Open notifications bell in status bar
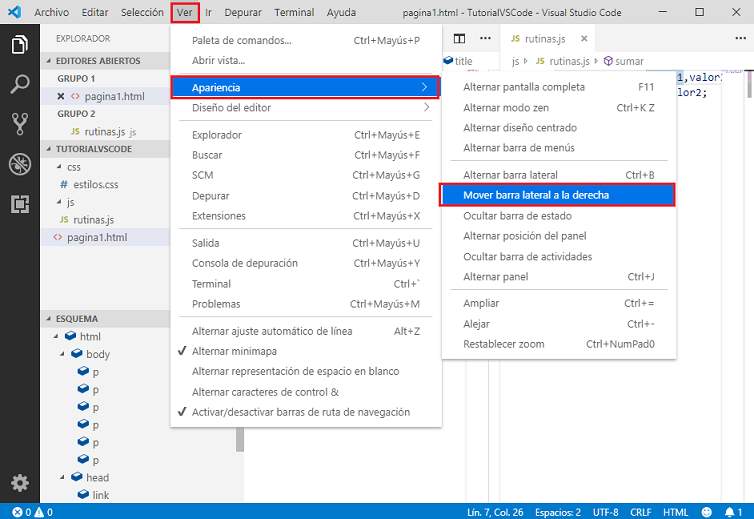Image resolution: width=754 pixels, height=519 pixels. [x=729, y=512]
